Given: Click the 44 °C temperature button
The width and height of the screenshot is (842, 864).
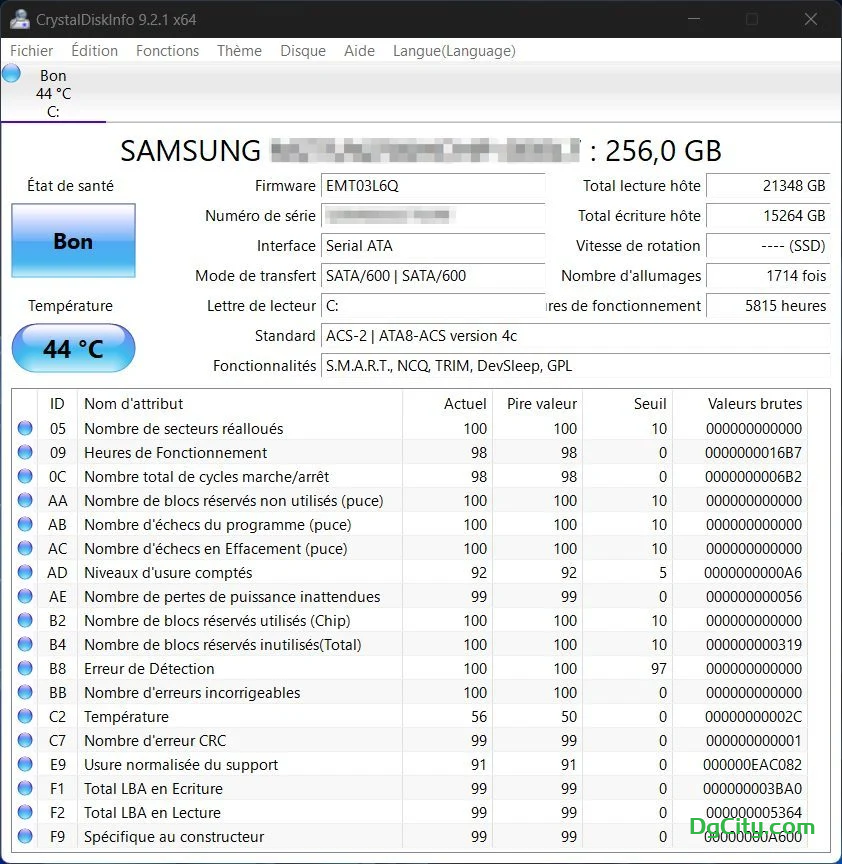Looking at the screenshot, I should pos(73,349).
